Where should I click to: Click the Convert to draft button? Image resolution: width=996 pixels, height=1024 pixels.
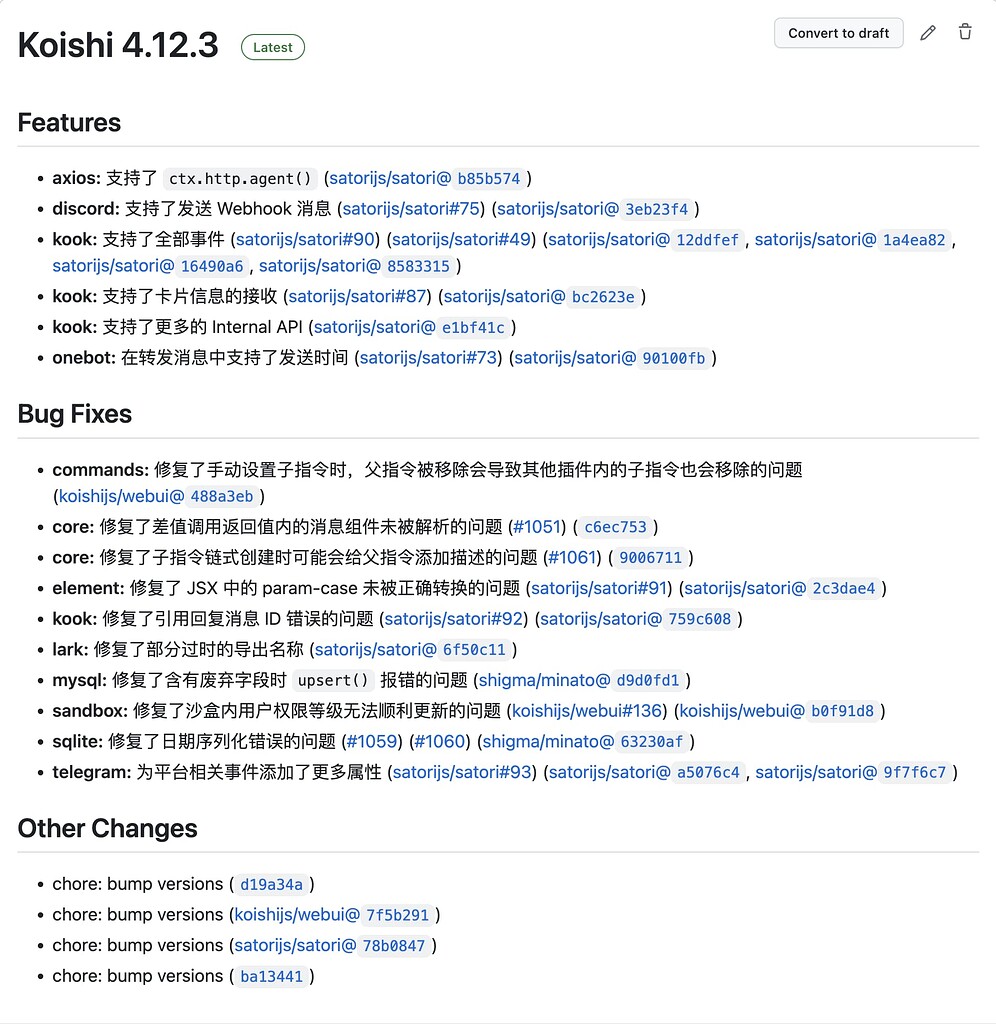point(838,32)
